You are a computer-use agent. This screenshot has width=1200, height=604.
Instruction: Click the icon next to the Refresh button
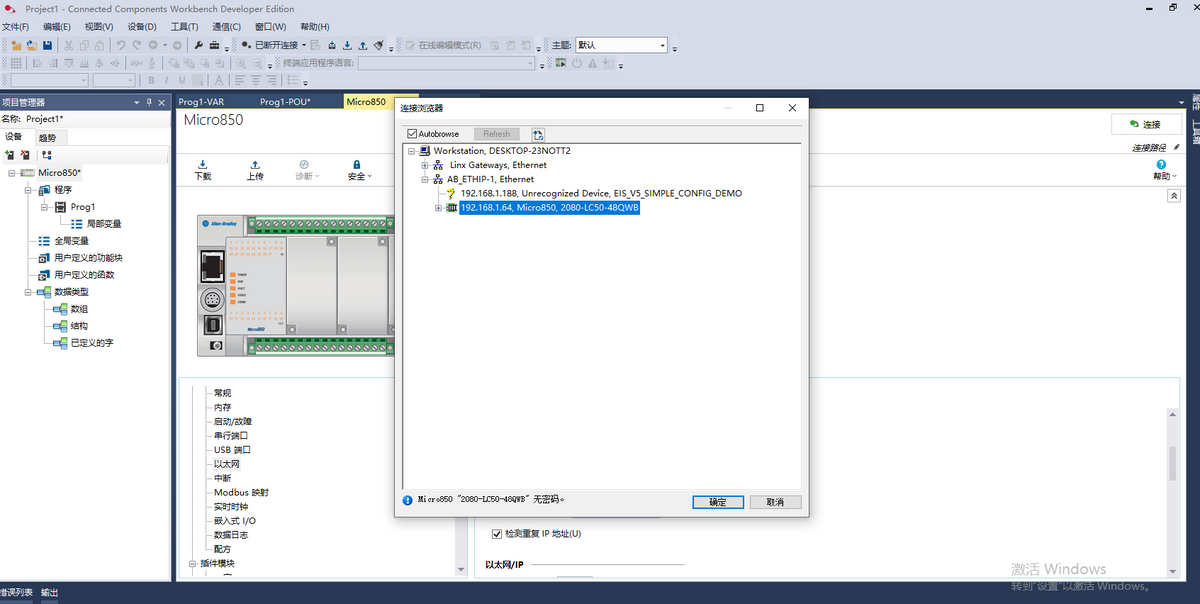tap(538, 134)
